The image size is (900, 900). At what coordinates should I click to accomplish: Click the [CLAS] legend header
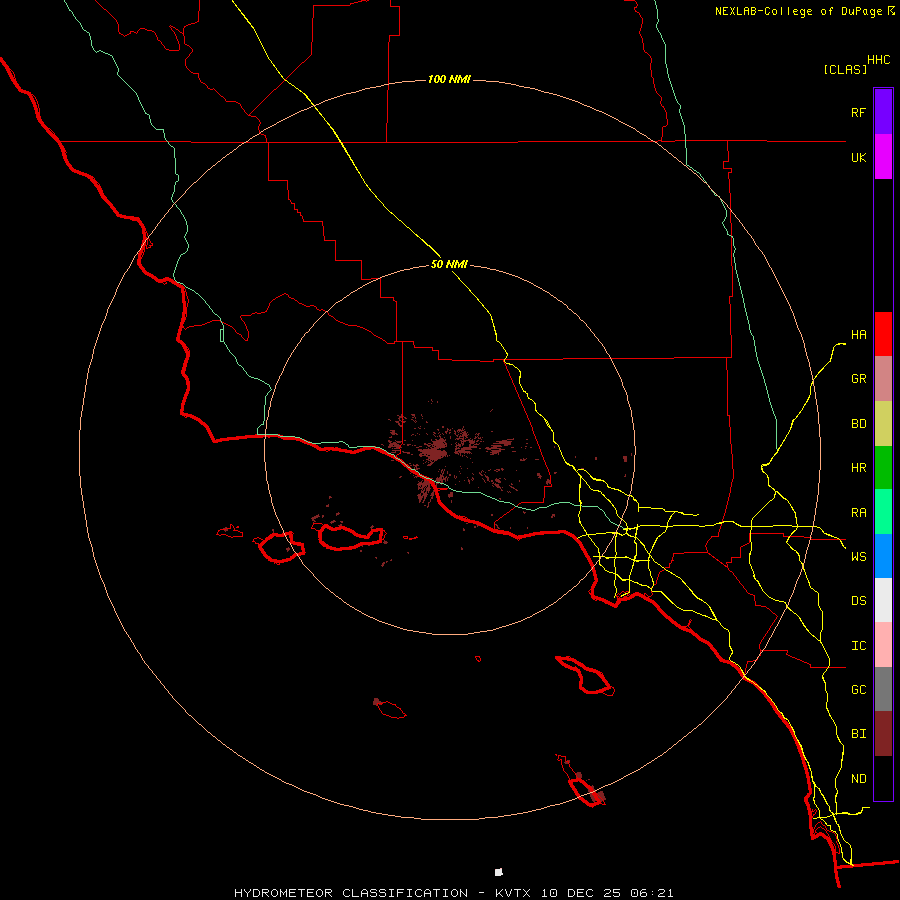click(845, 69)
